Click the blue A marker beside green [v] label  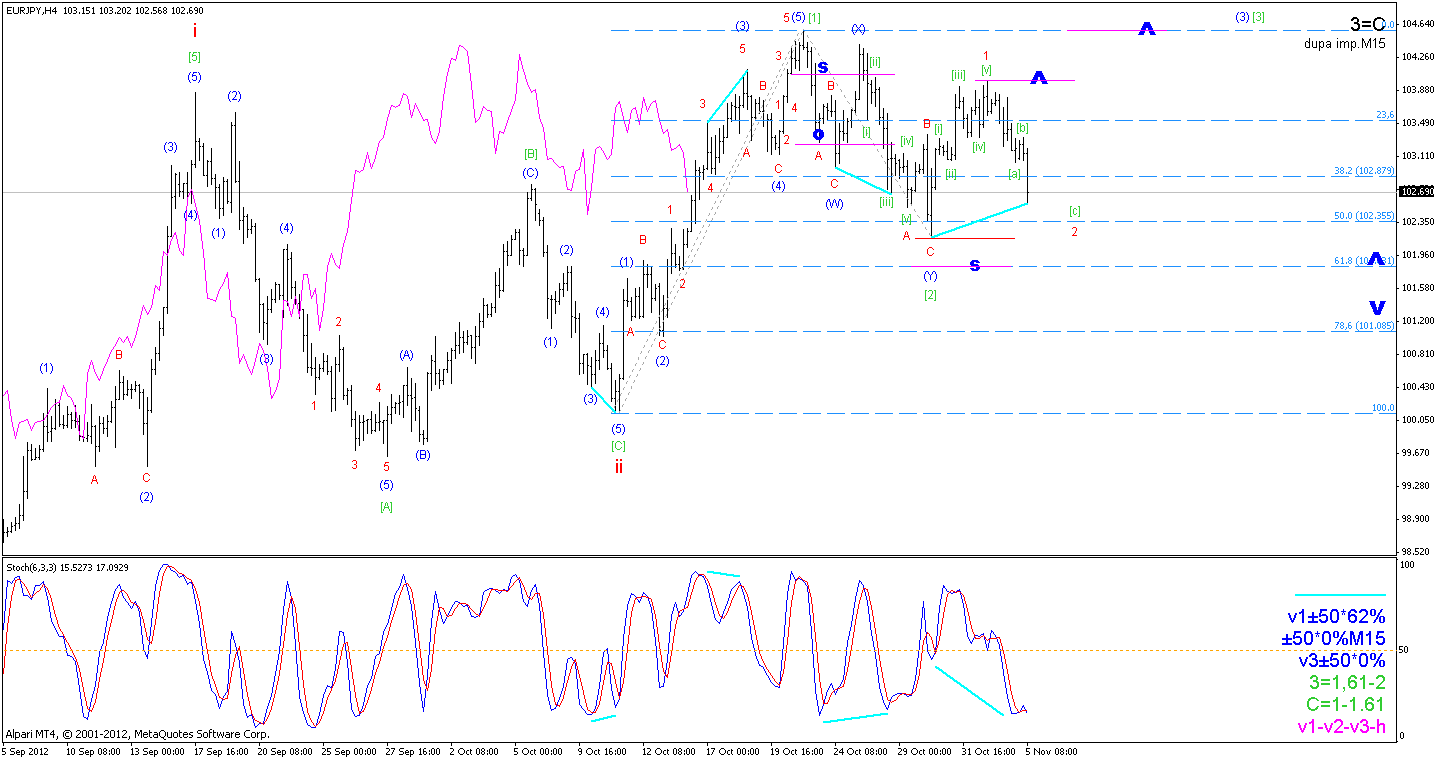(1039, 78)
